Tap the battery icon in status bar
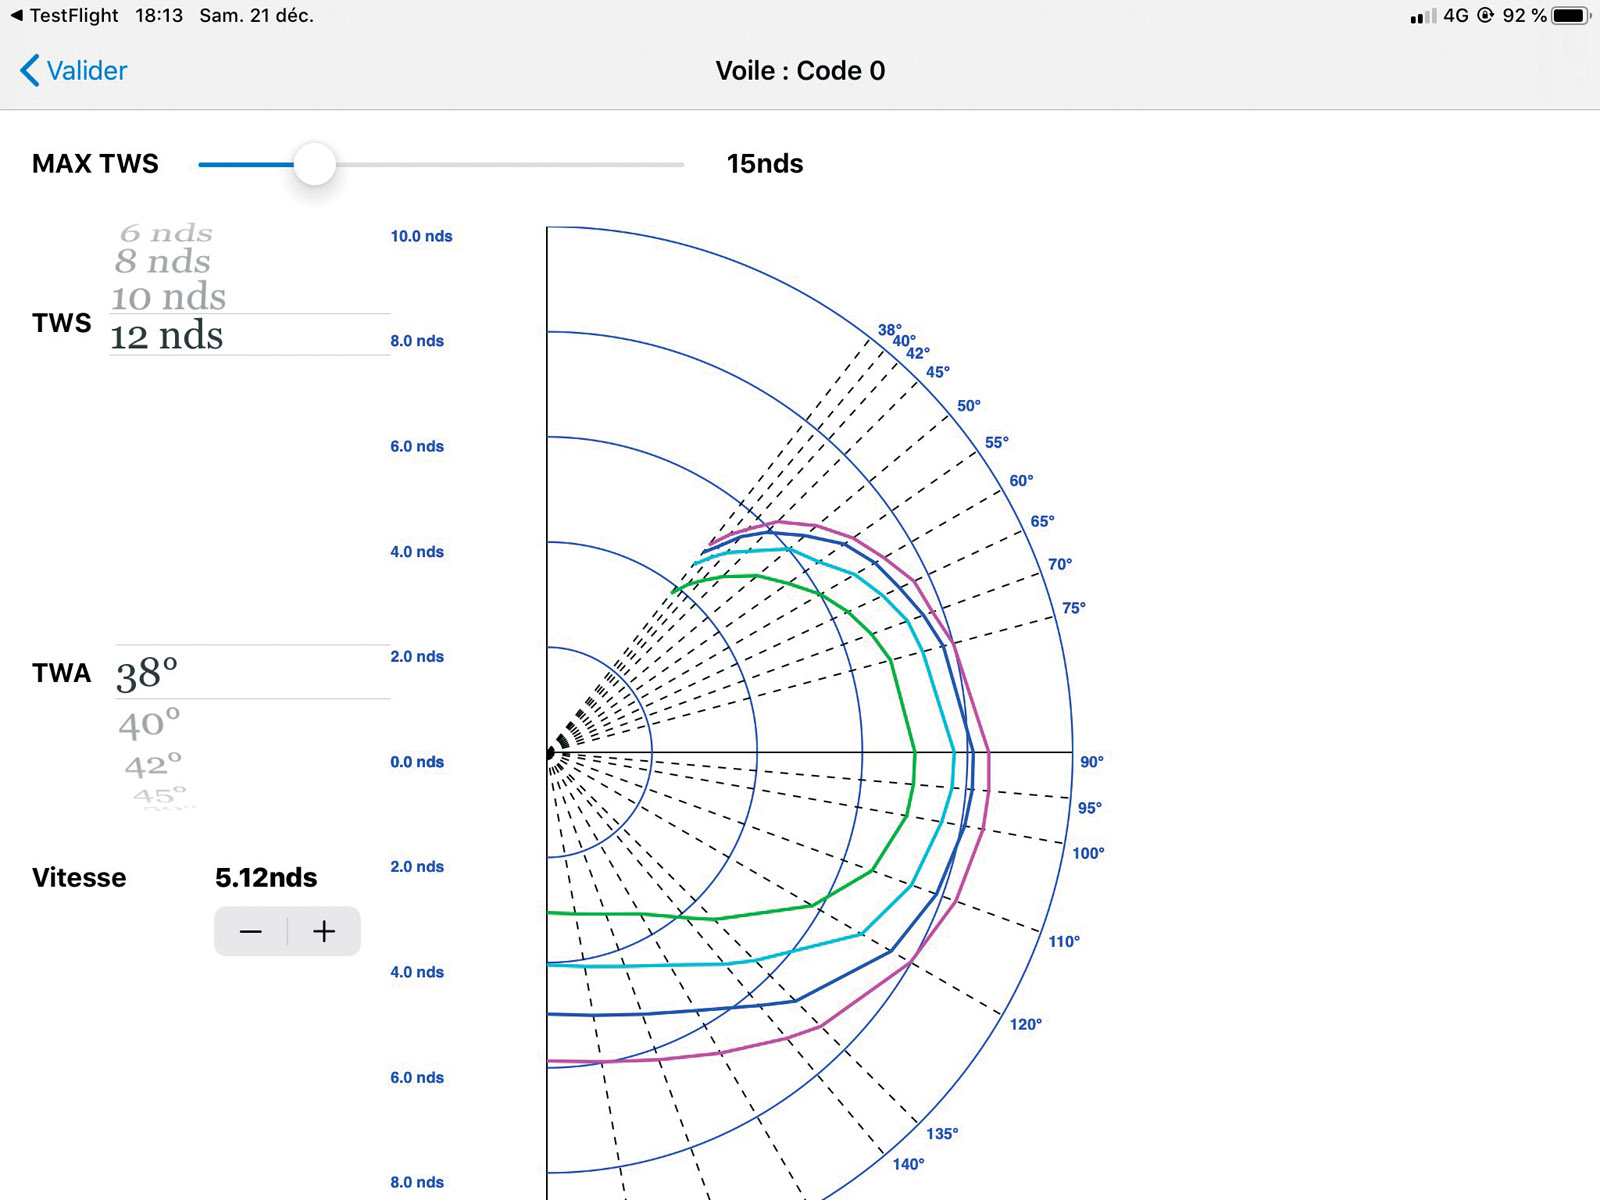Image resolution: width=1600 pixels, height=1200 pixels. 1570,16
